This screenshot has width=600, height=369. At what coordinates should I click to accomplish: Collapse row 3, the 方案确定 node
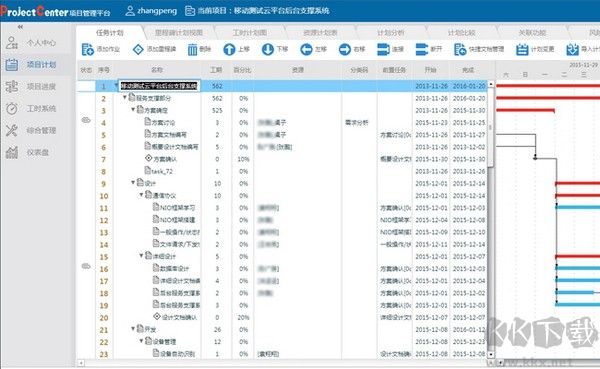[x=133, y=109]
